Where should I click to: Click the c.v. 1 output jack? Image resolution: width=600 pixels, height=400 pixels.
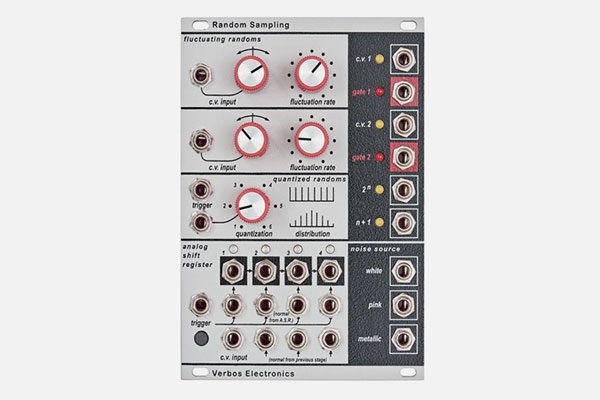pyautogui.click(x=404, y=59)
